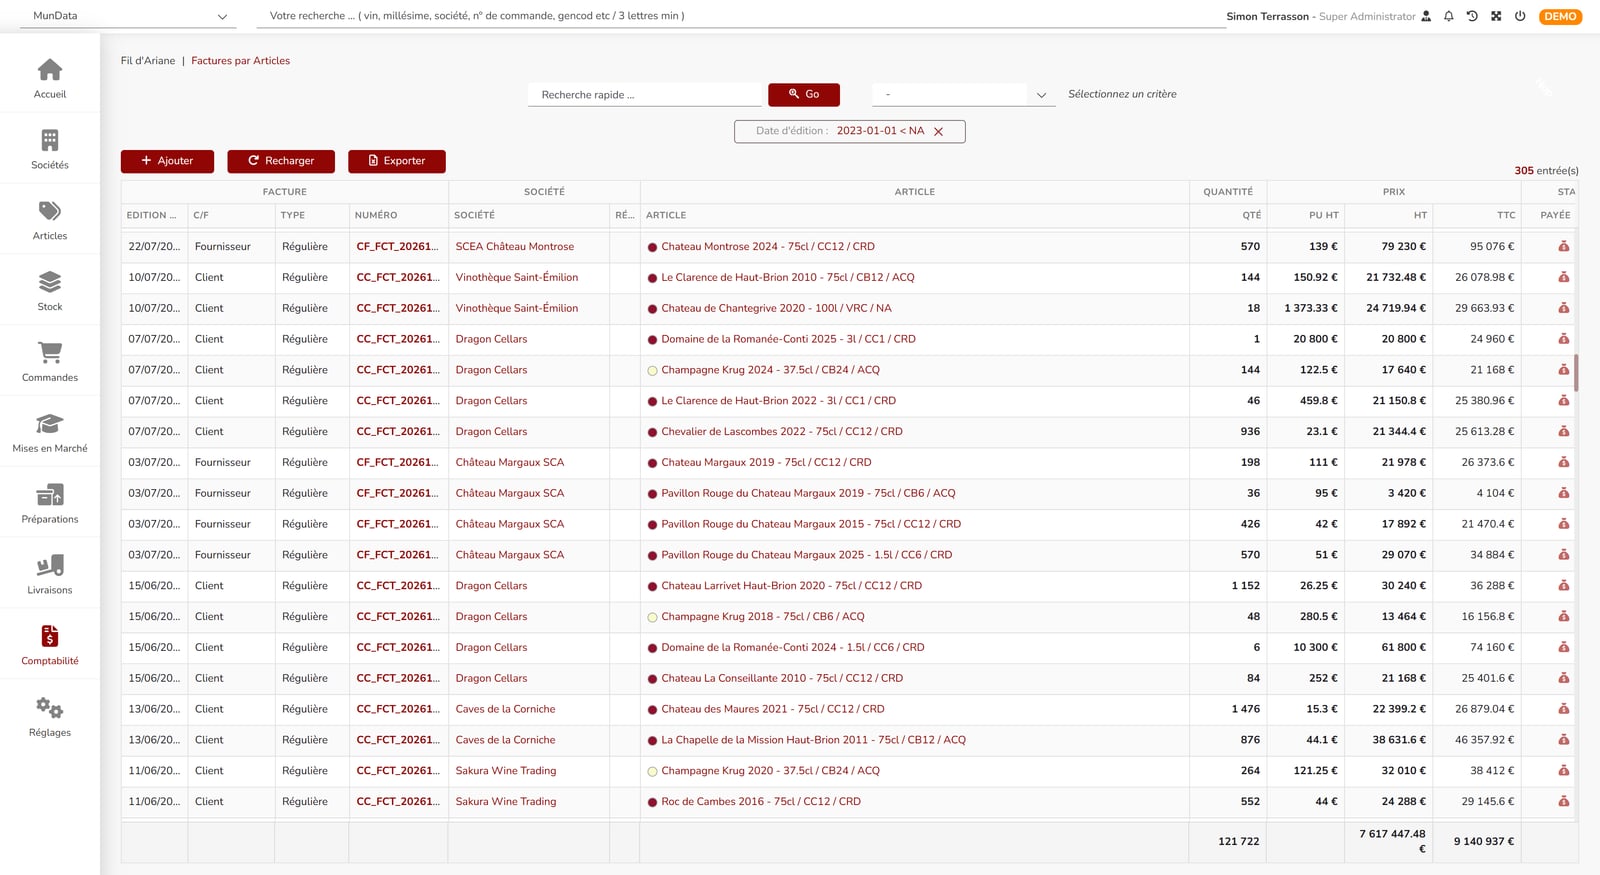Click the Exporter button
Screen dimensions: 1600x875
(x=397, y=161)
